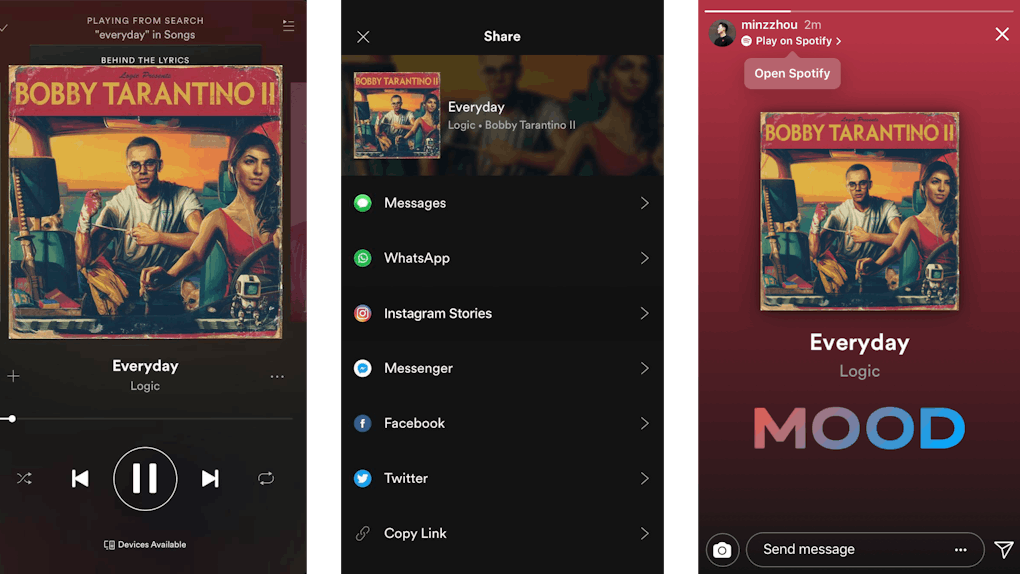Tap the small Spotify logo in story header
The image size is (1020, 574).
[746, 41]
